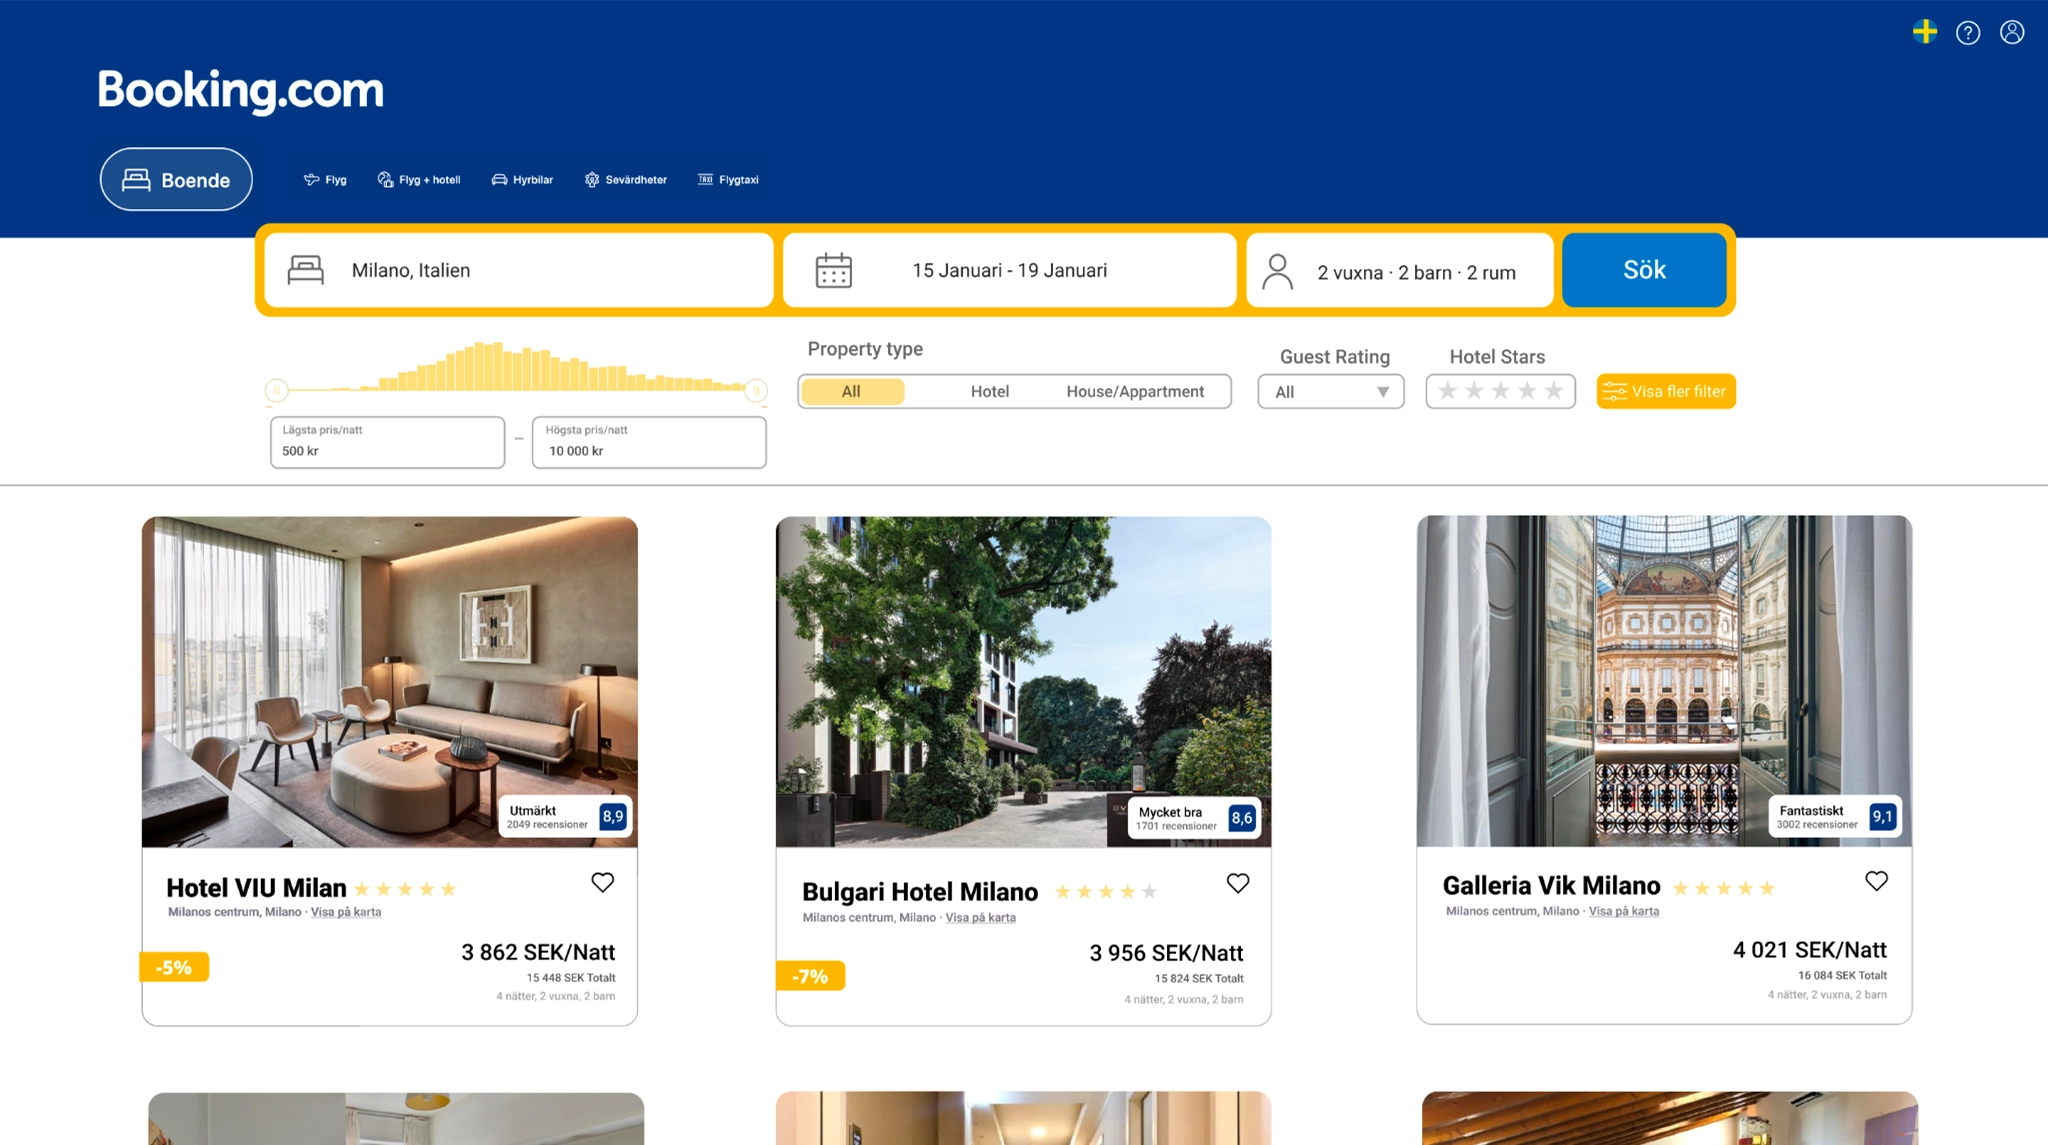Open the Guest Rating dropdown
Screen dimensions: 2048x1145
tap(1331, 392)
